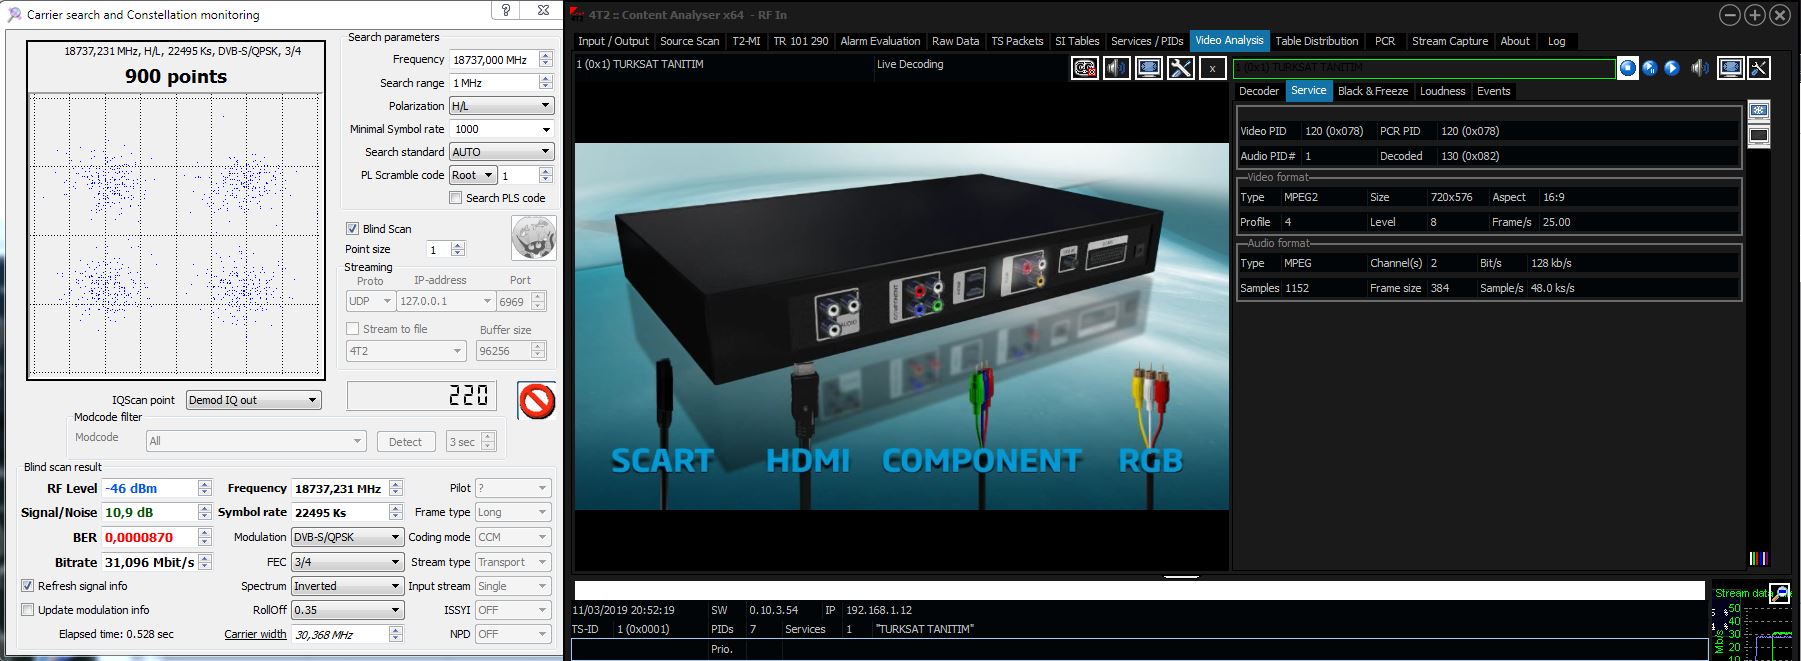Click the blind scan radar dish button
This screenshot has width=1801, height=661.
tap(533, 238)
